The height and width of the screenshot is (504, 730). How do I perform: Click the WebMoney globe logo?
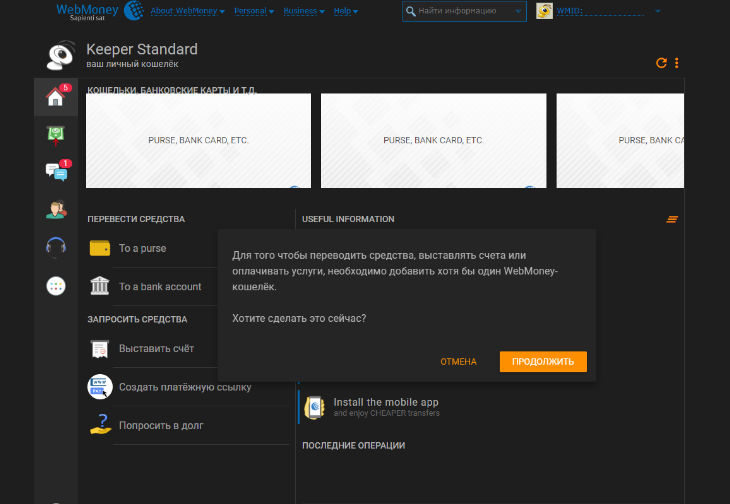[x=134, y=10]
